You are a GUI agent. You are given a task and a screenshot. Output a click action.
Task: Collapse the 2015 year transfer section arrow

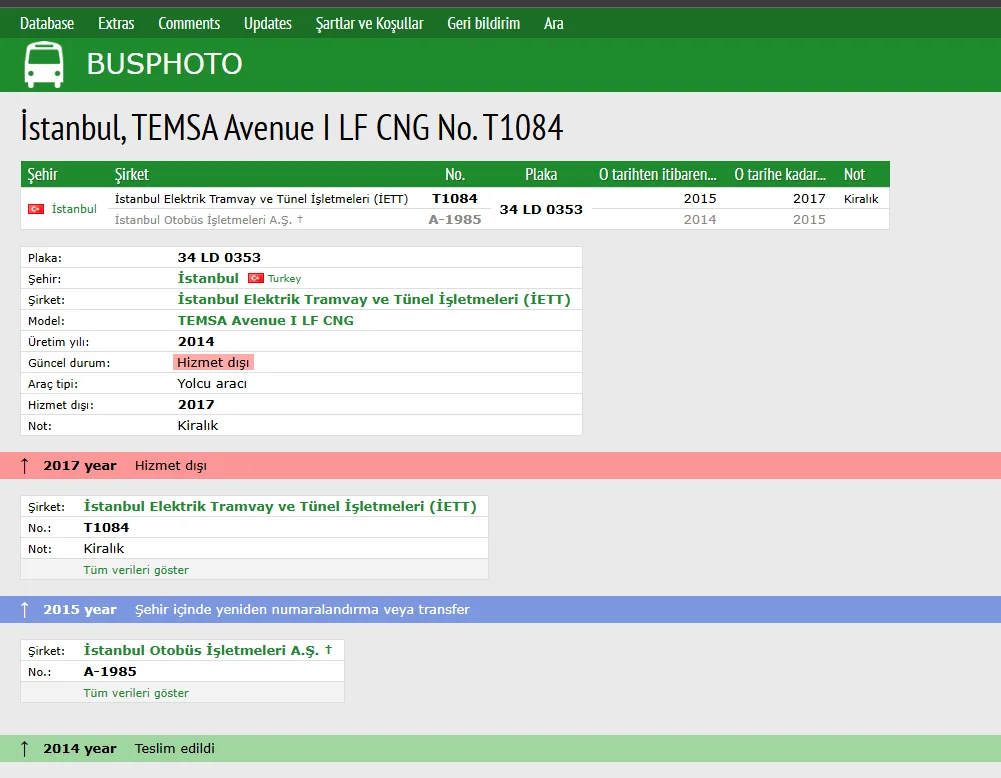coord(25,610)
